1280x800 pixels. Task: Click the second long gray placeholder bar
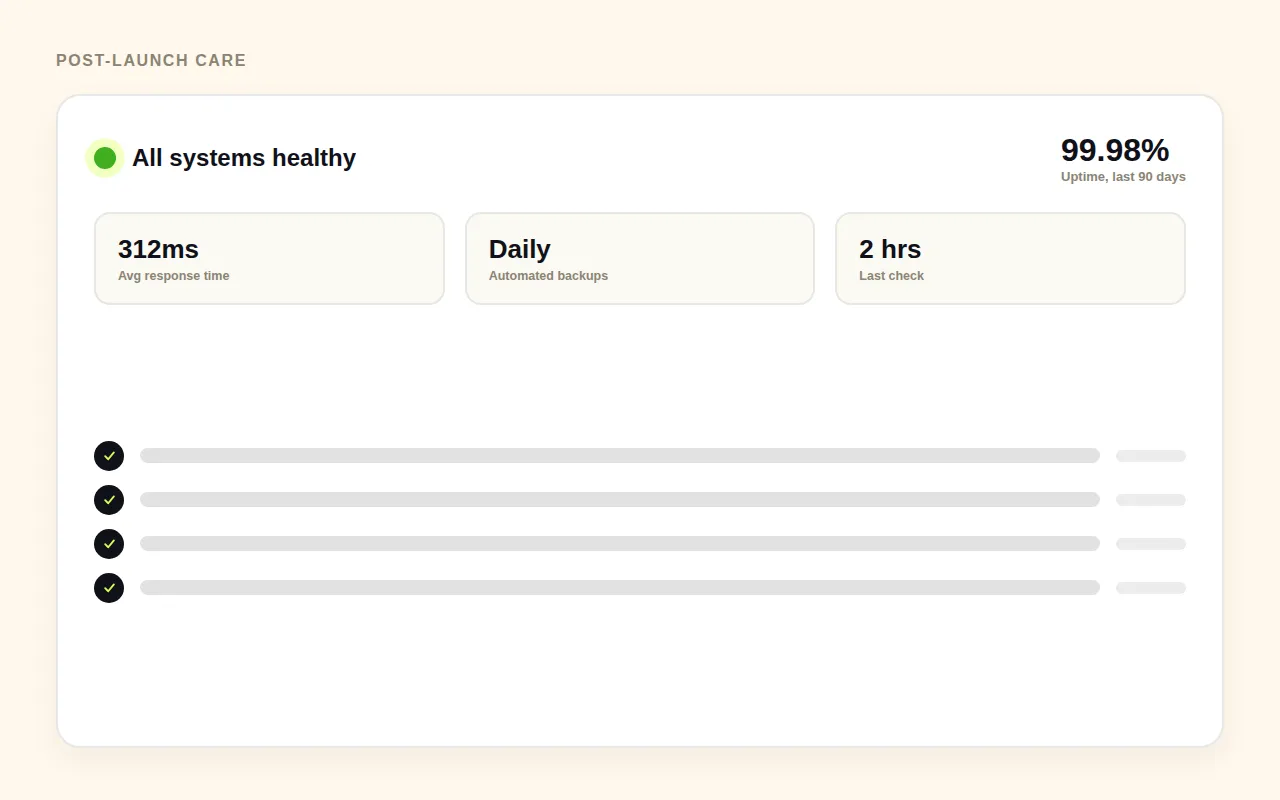(620, 500)
